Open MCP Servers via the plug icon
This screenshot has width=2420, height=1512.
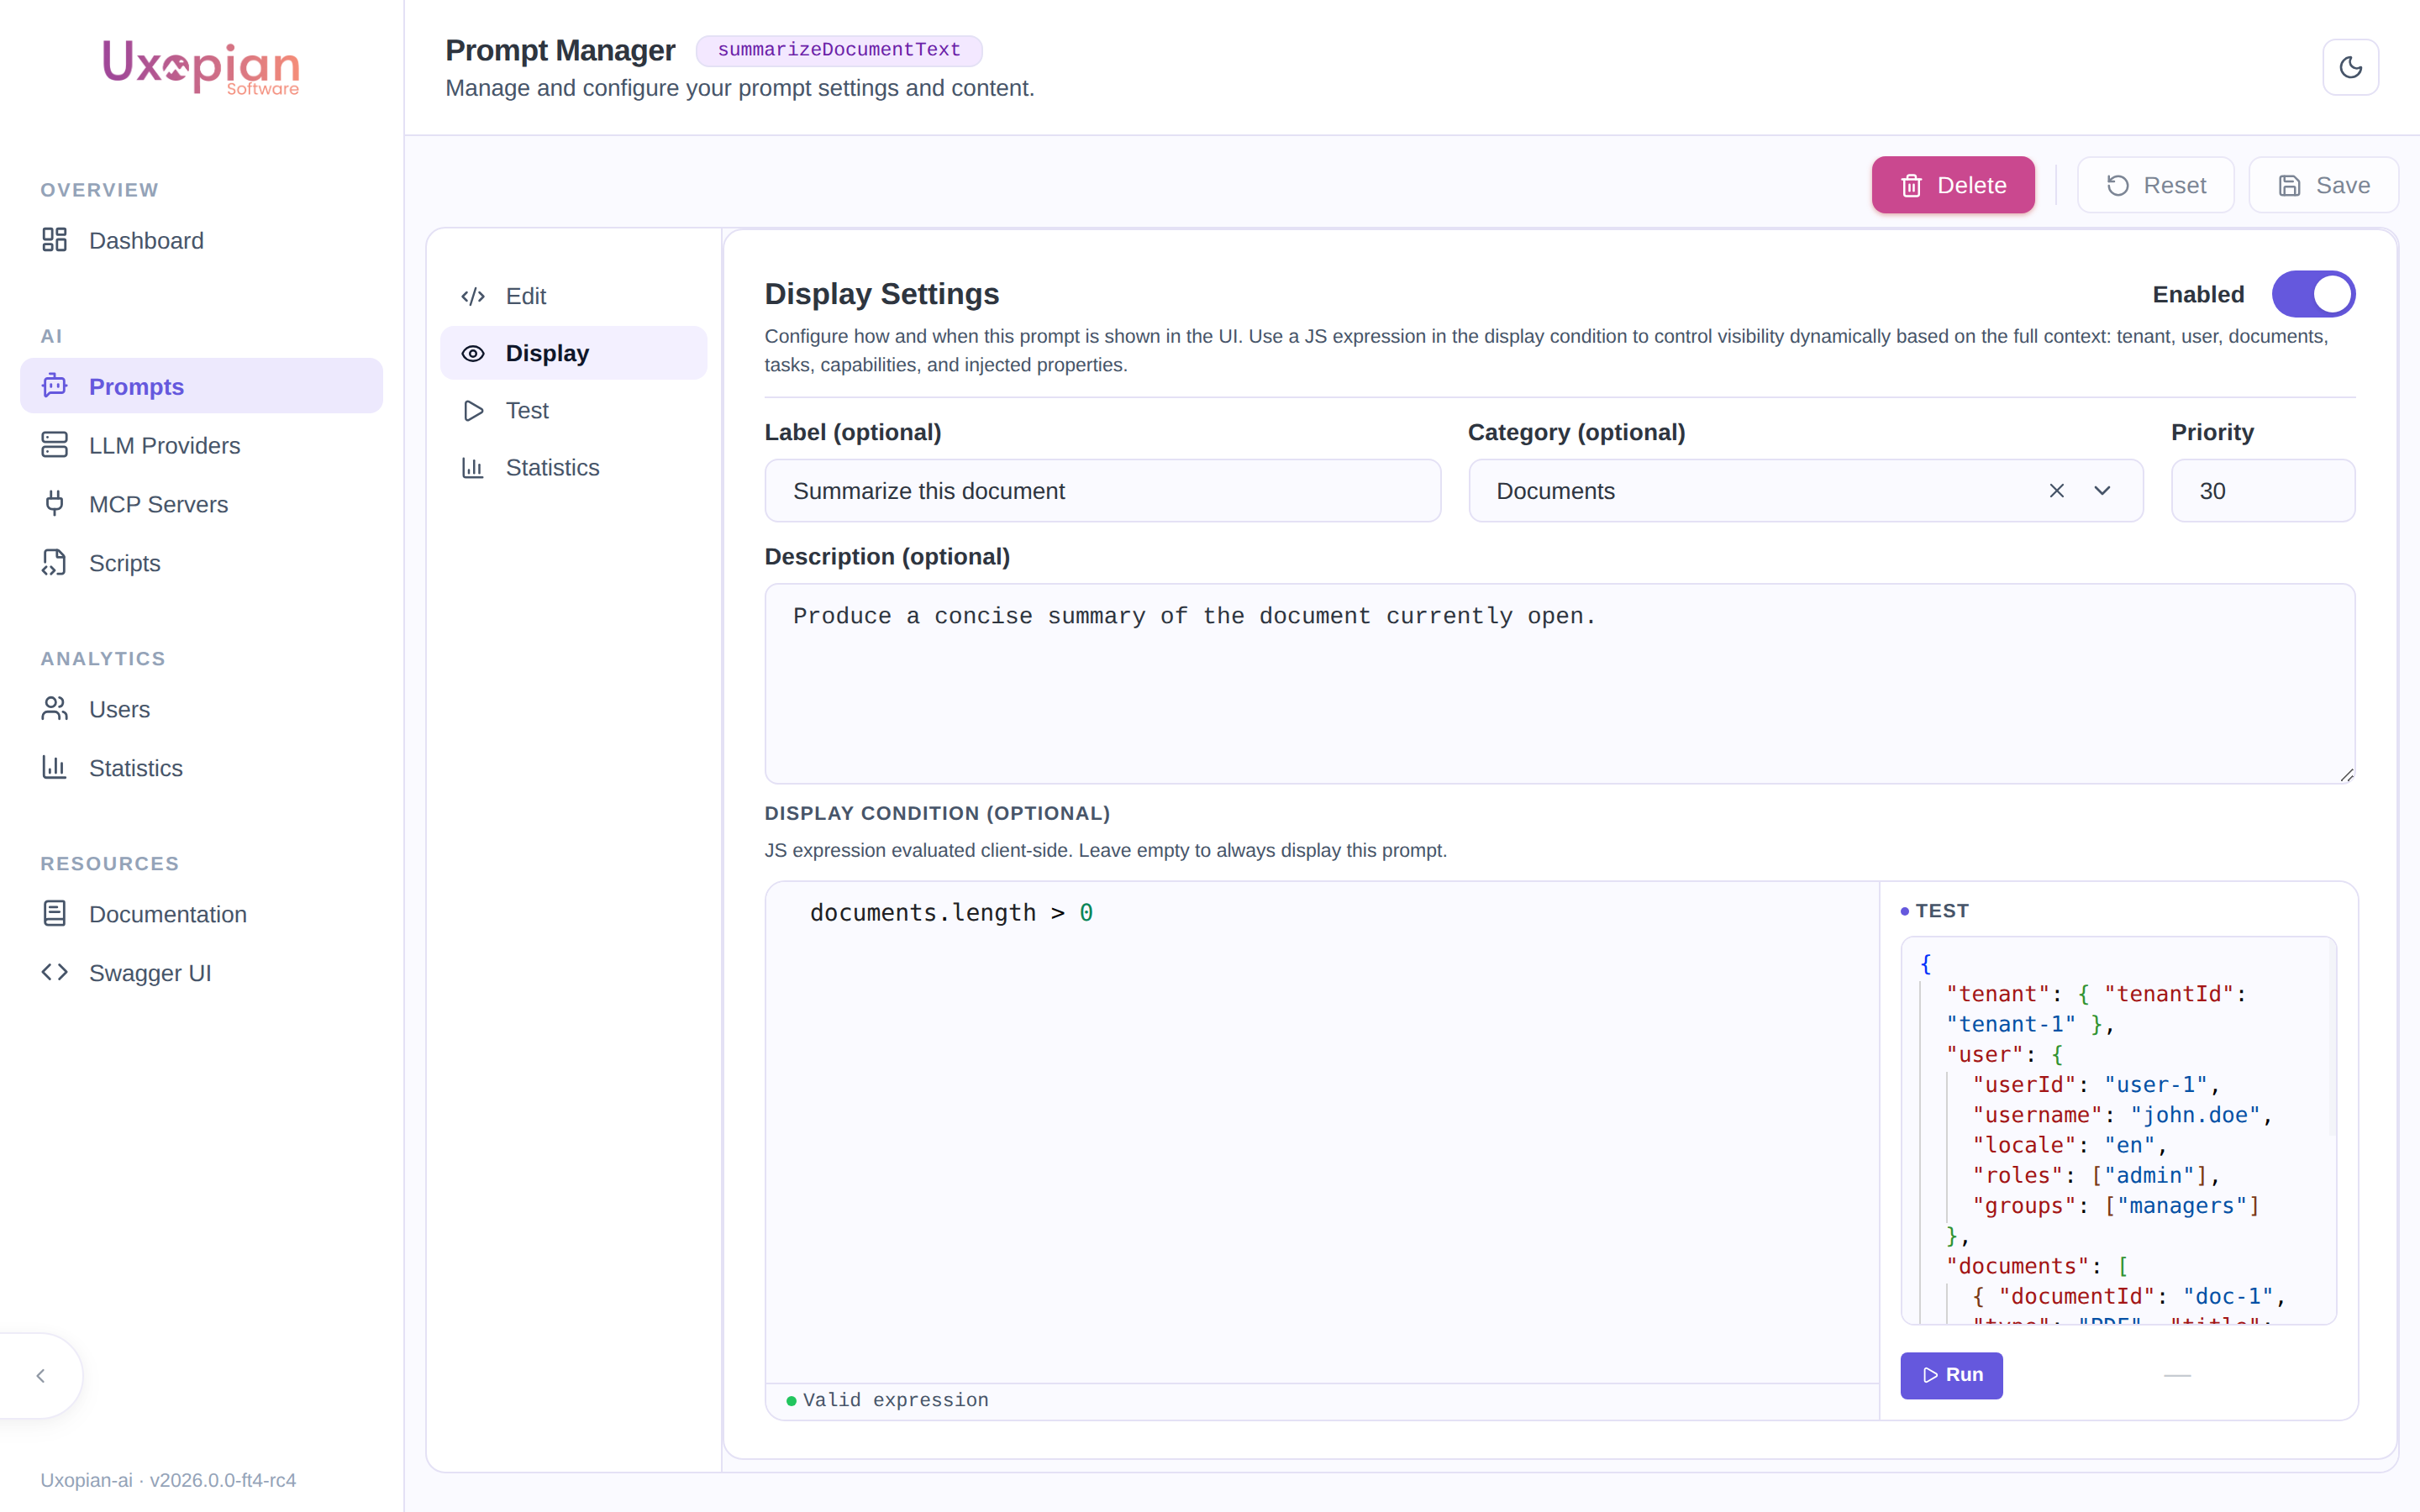click(x=54, y=504)
